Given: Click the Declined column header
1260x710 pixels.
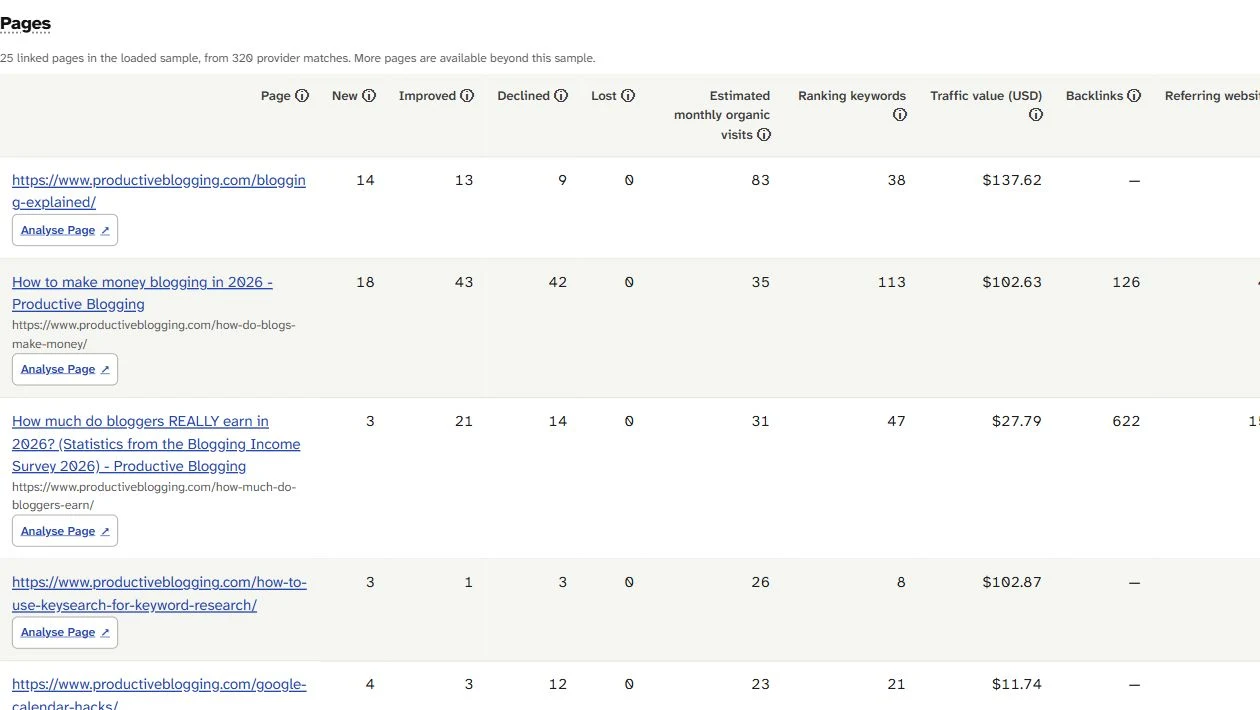Looking at the screenshot, I should (524, 96).
